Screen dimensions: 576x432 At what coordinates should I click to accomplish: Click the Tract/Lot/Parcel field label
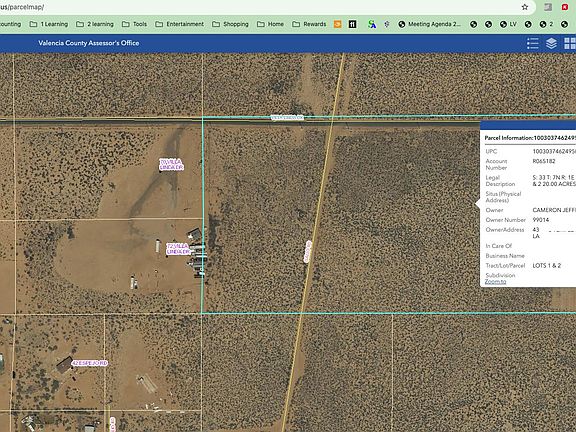click(505, 266)
